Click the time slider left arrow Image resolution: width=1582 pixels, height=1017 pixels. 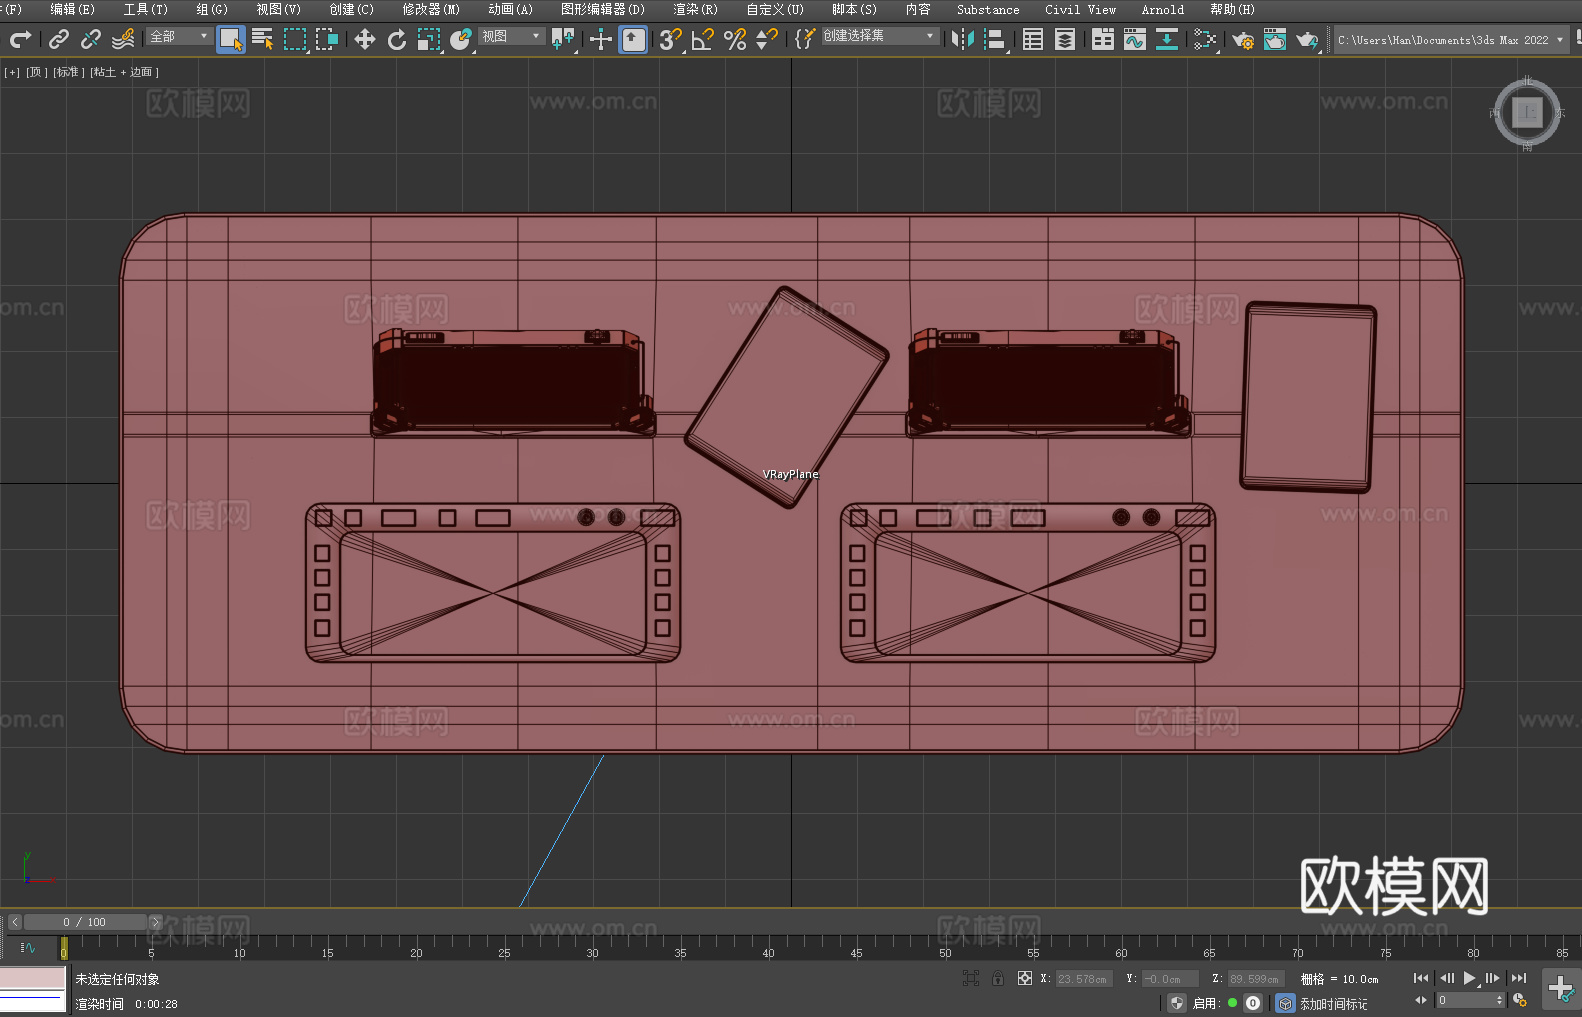click(x=14, y=922)
